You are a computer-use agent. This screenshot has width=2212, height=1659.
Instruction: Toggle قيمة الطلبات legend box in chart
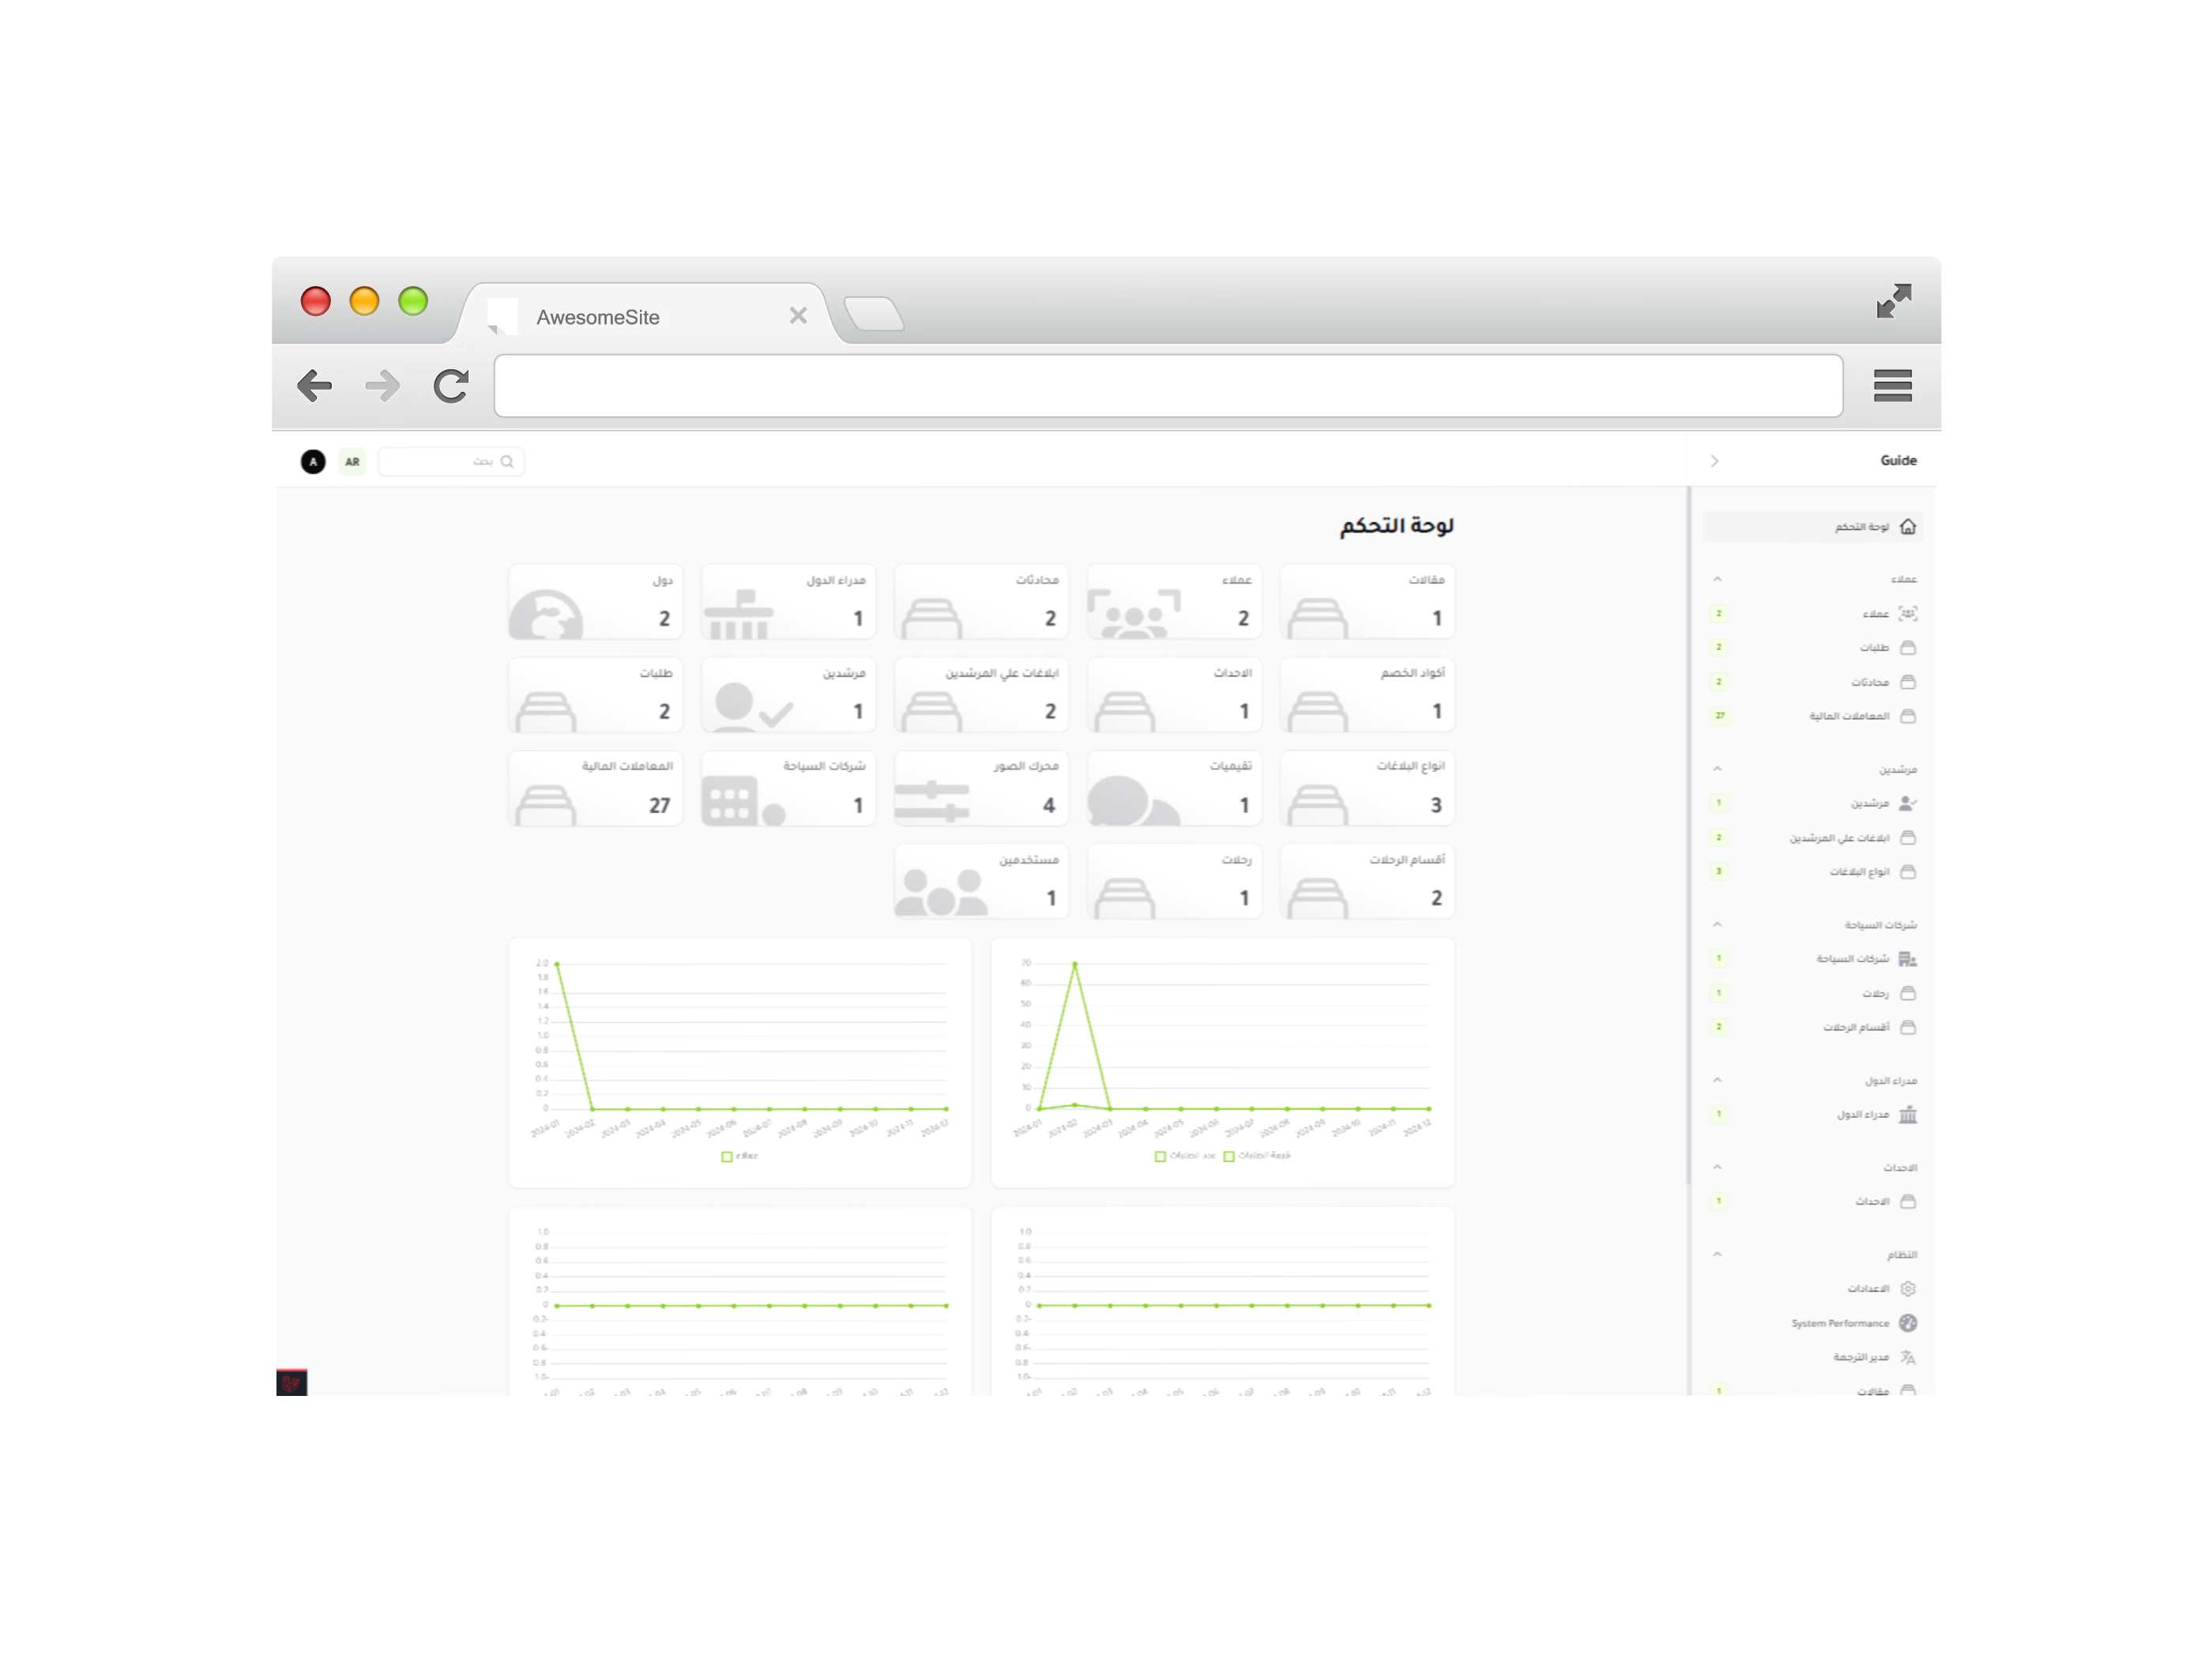point(1229,1156)
